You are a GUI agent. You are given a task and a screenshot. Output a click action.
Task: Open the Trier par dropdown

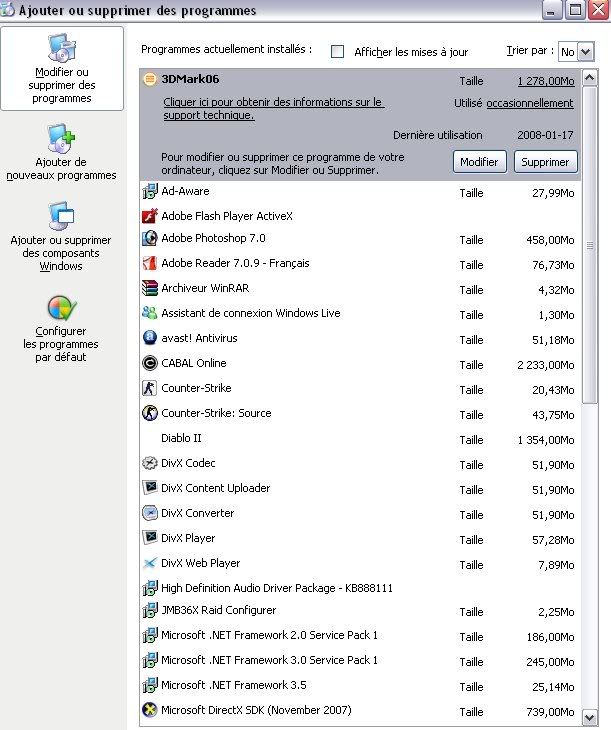[x=585, y=51]
